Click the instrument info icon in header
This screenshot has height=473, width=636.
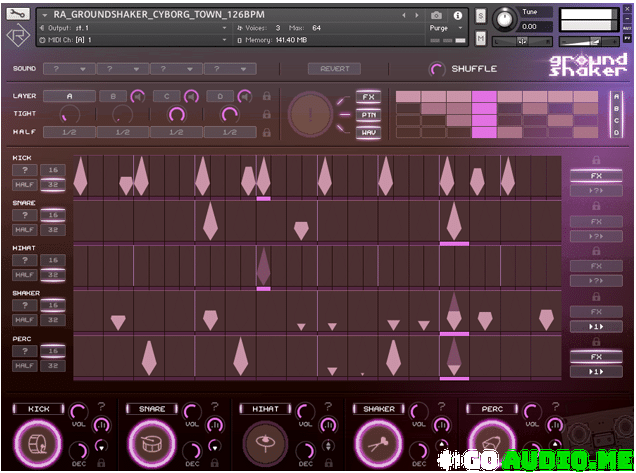click(x=460, y=15)
